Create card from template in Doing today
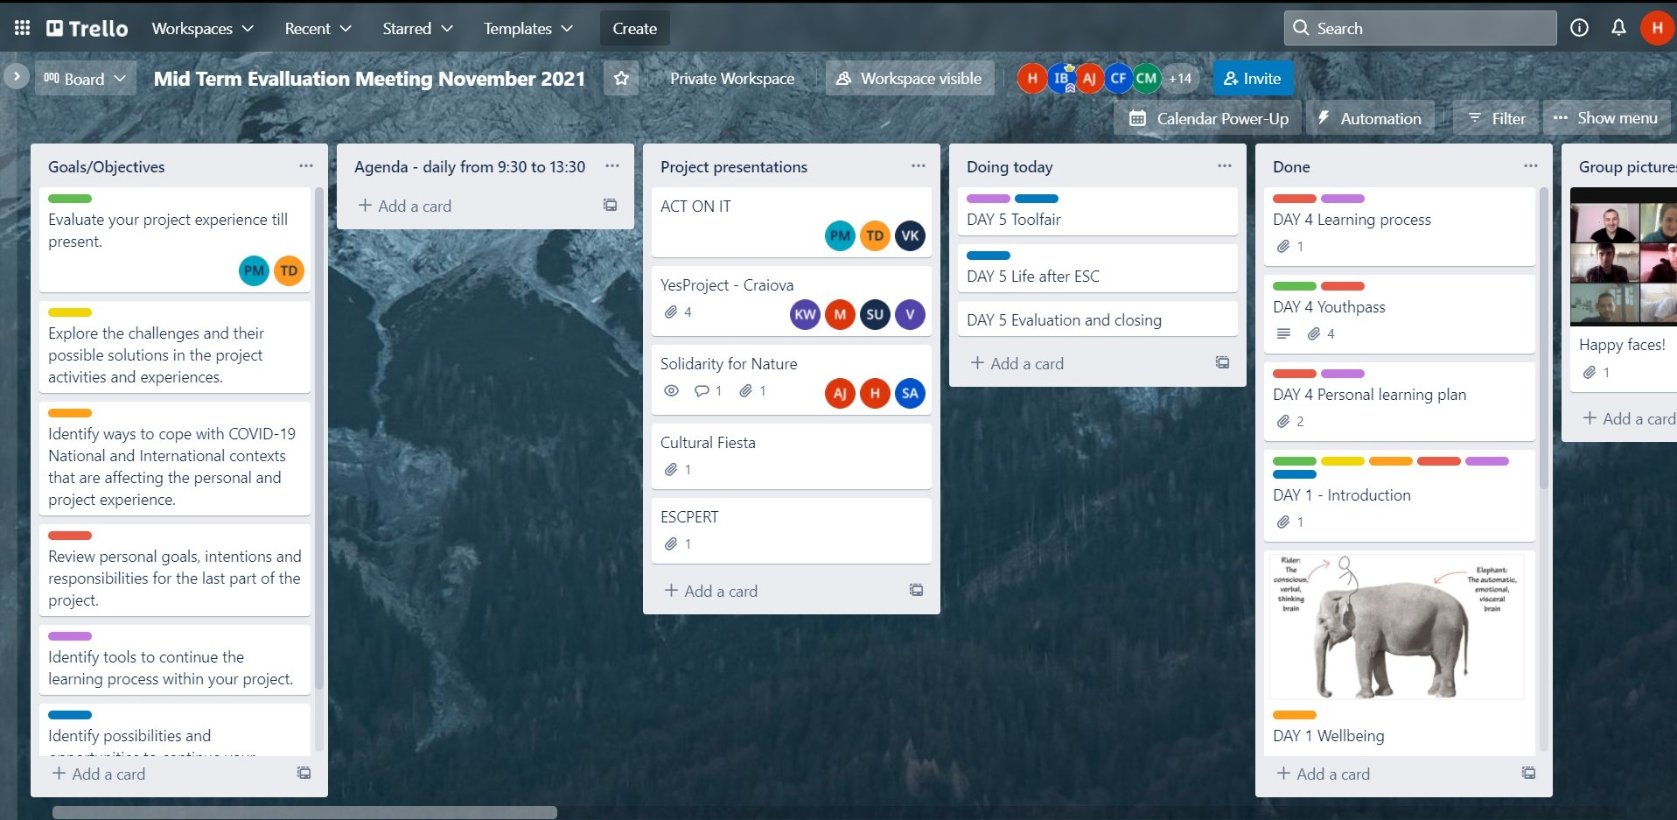Image resolution: width=1677 pixels, height=820 pixels. tap(1222, 363)
